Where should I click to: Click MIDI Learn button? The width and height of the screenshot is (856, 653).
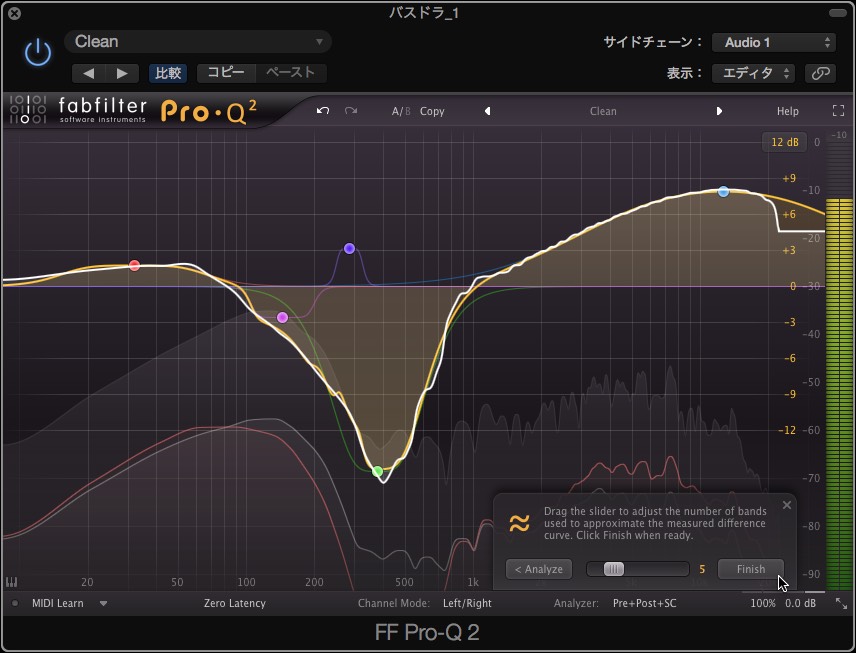pyautogui.click(x=57, y=603)
